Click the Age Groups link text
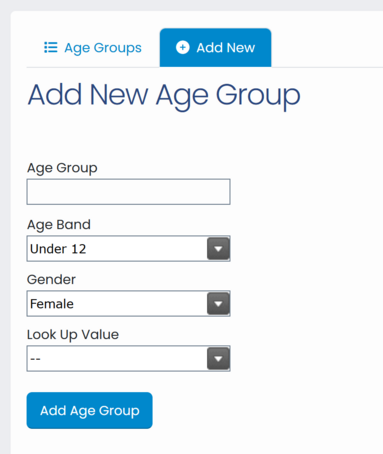 click(103, 48)
